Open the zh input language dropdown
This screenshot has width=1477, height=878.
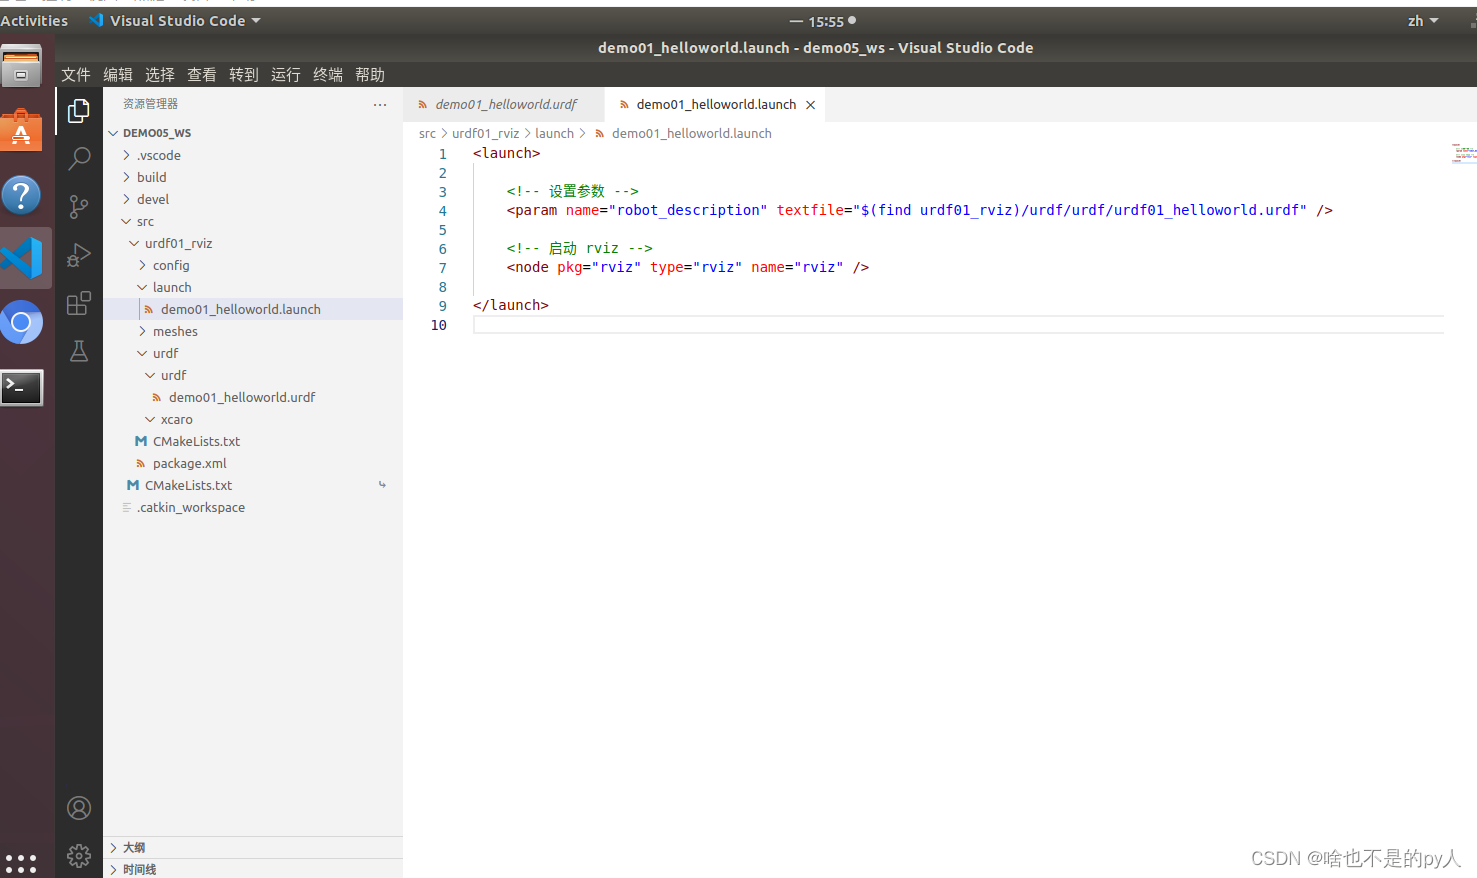click(1422, 21)
